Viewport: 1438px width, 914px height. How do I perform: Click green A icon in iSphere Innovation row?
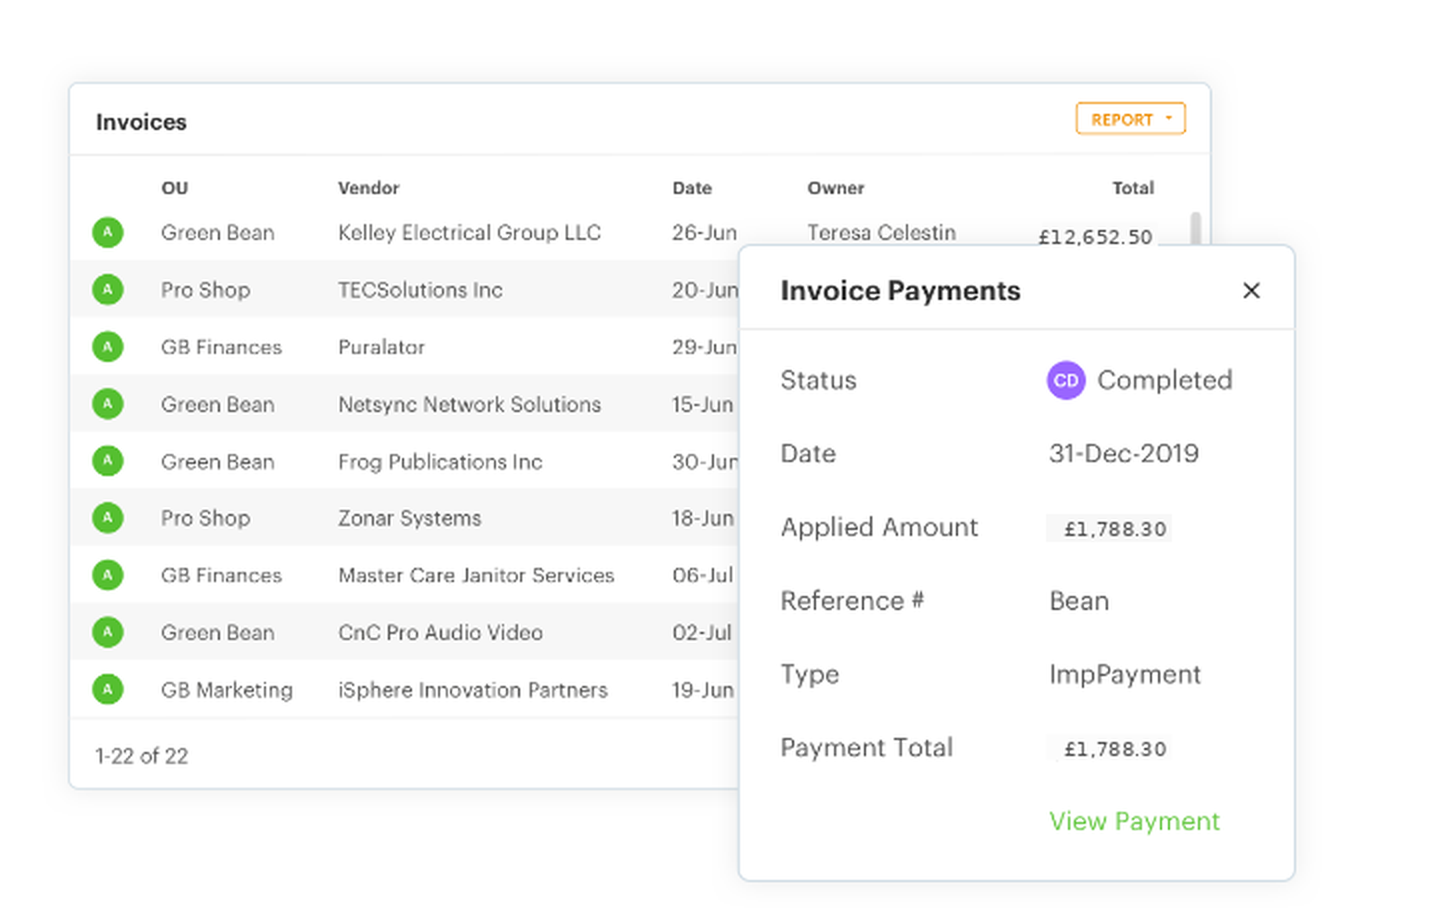coord(108,688)
